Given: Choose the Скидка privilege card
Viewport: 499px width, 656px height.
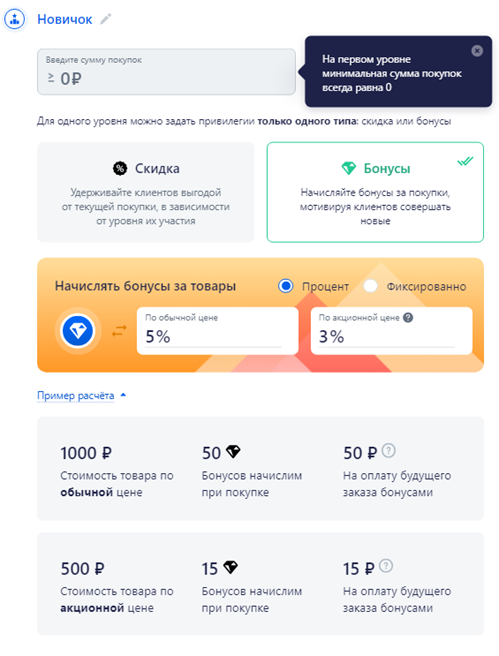Looking at the screenshot, I should [x=146, y=192].
